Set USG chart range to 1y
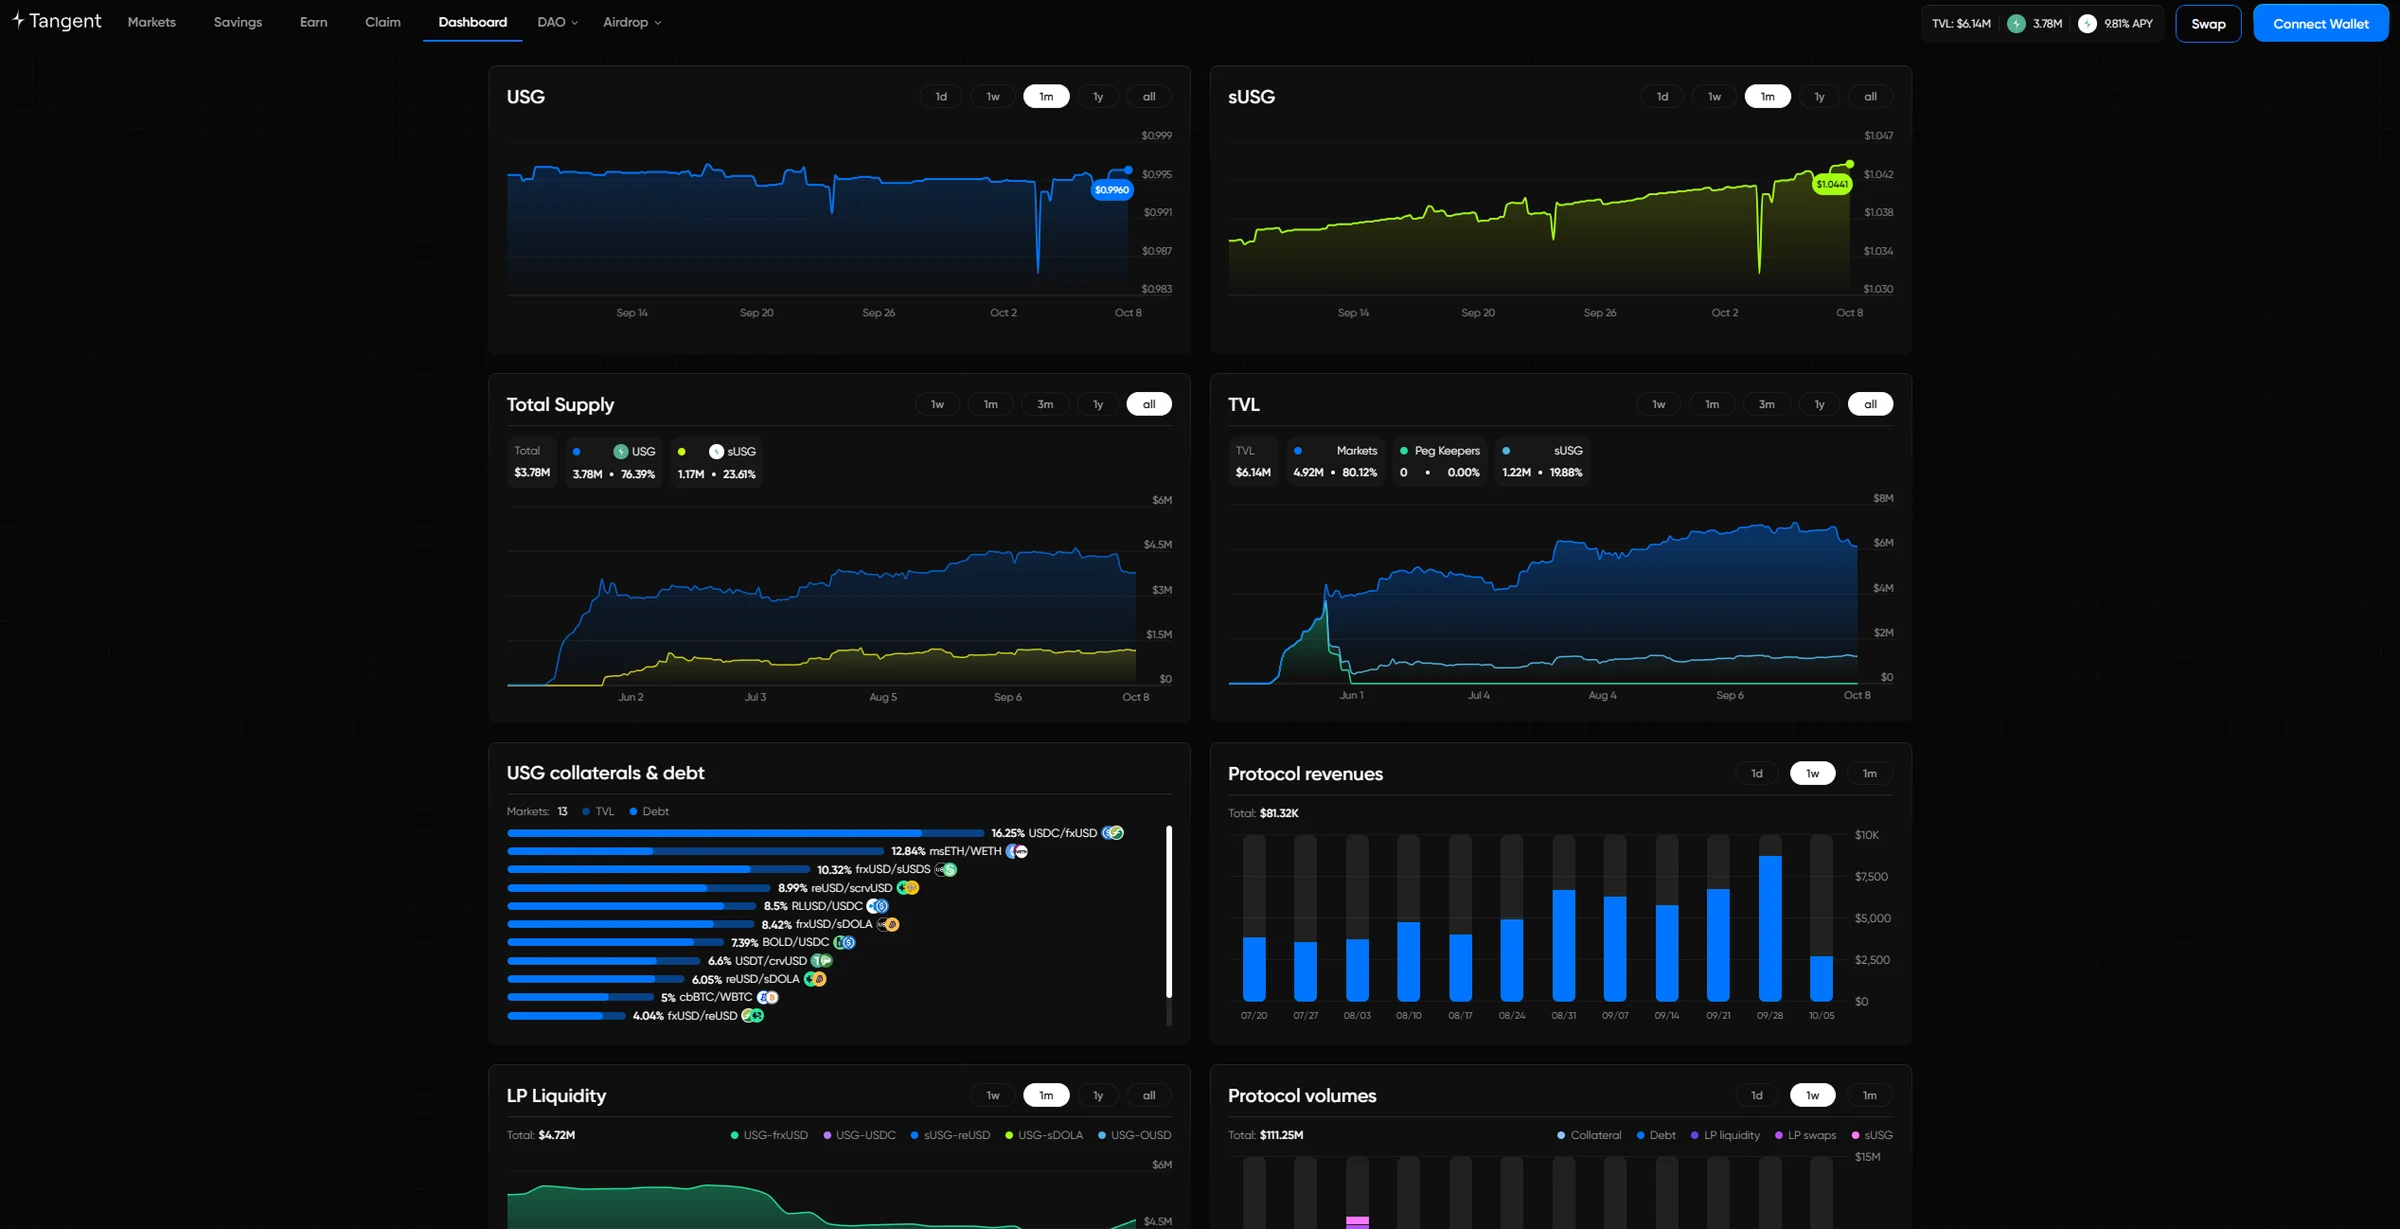The height and width of the screenshot is (1229, 2400). pyautogui.click(x=1098, y=96)
